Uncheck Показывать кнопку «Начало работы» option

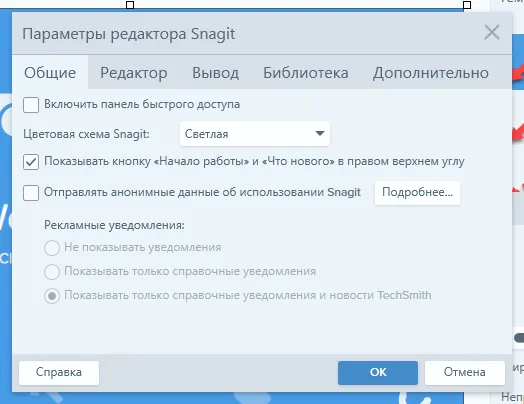click(31, 162)
